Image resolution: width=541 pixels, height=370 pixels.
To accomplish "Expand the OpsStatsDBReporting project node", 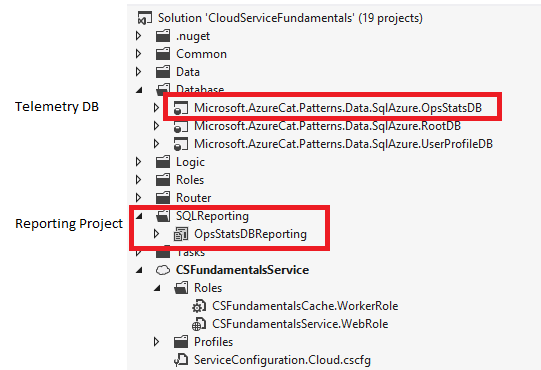I will (x=157, y=234).
